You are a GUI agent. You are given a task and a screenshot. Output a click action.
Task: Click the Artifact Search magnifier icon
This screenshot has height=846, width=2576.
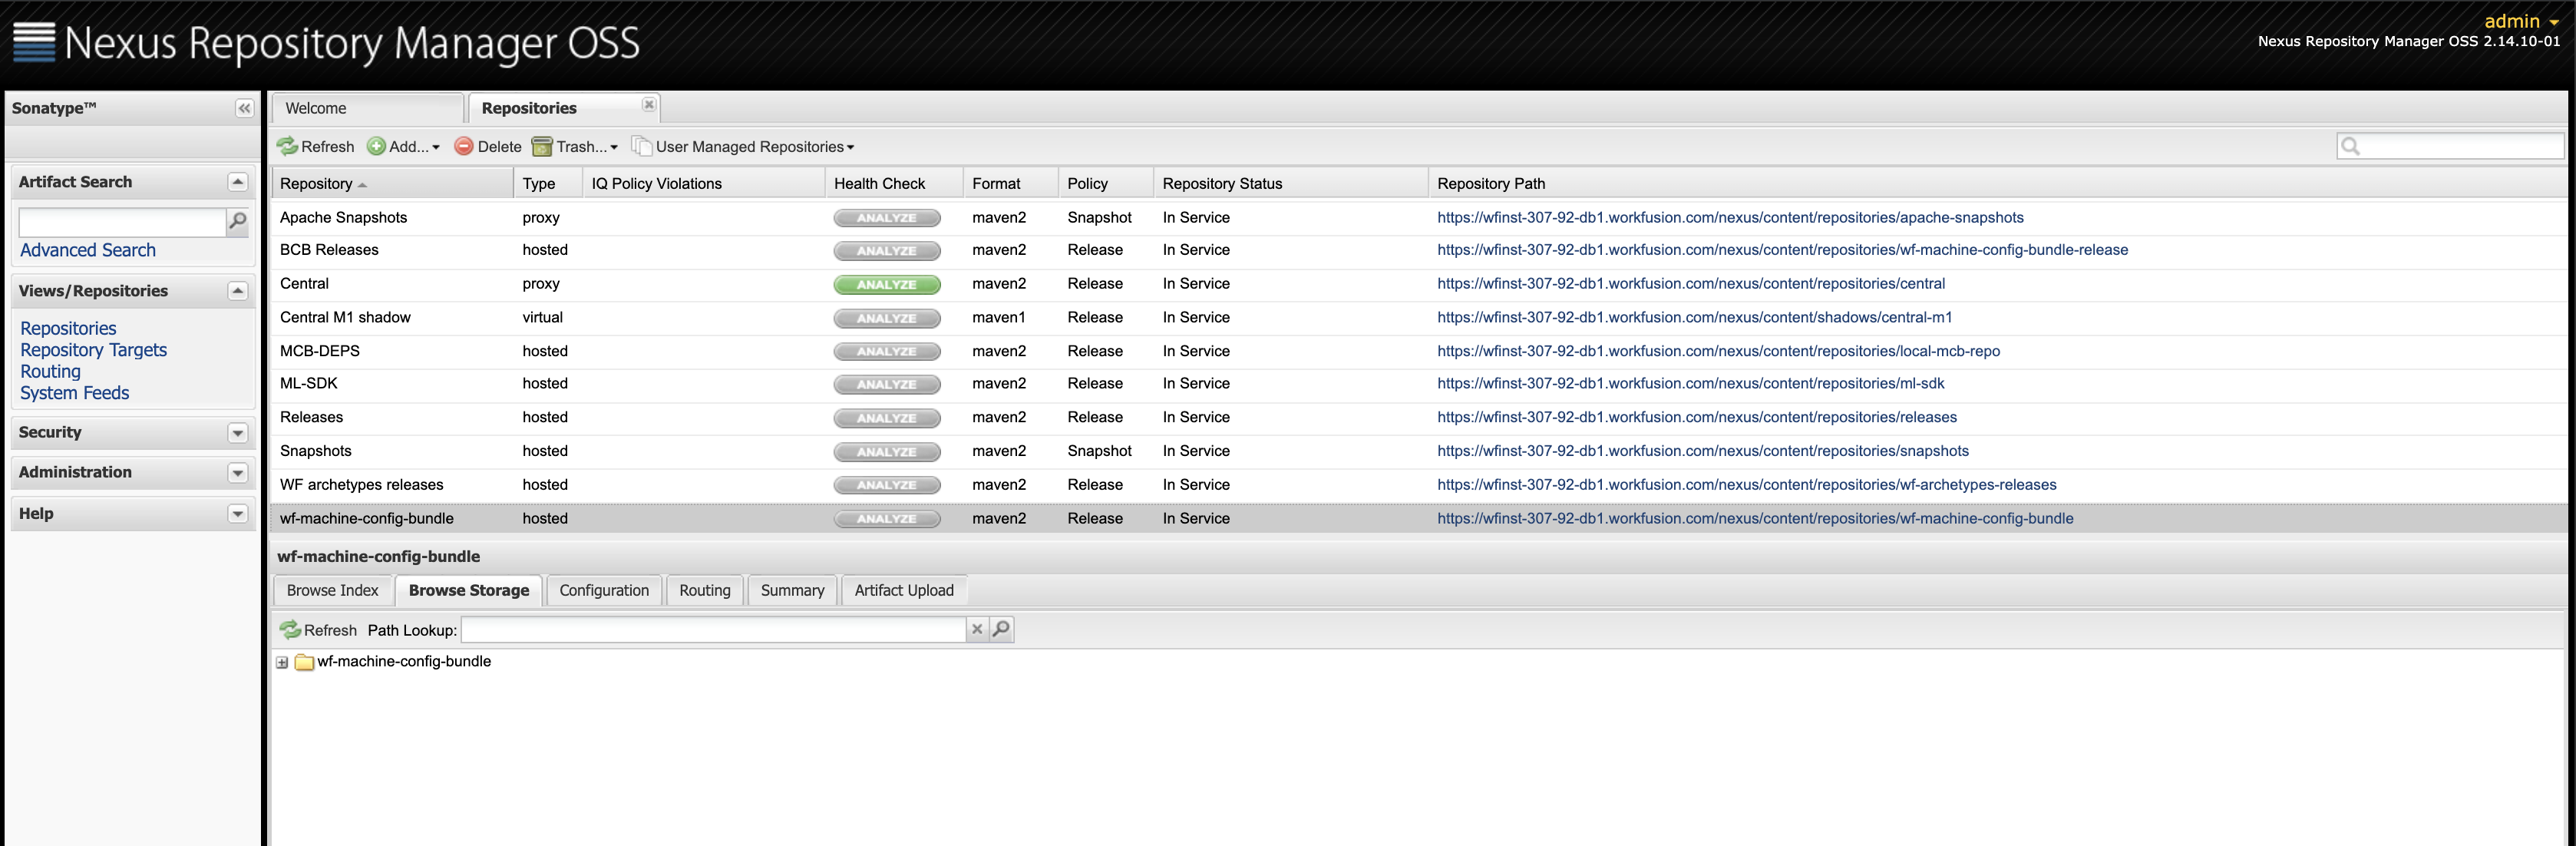(238, 221)
